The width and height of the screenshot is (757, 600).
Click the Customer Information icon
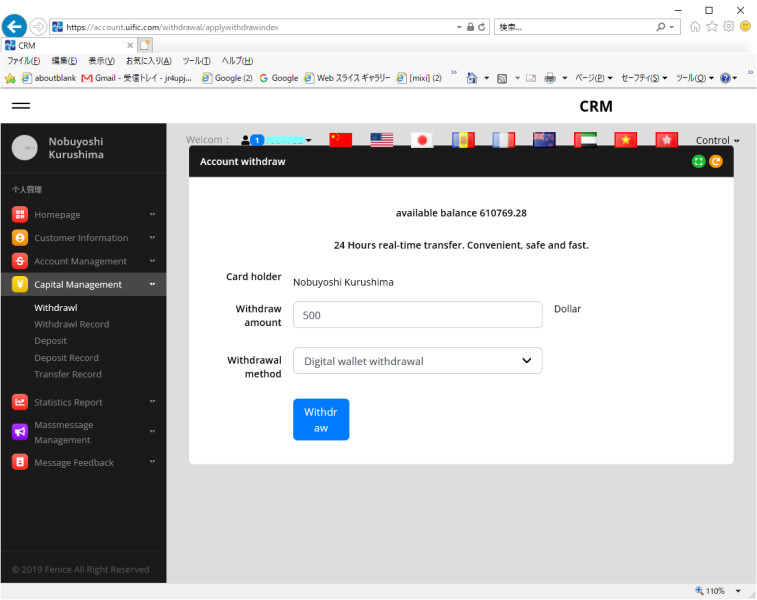click(20, 238)
